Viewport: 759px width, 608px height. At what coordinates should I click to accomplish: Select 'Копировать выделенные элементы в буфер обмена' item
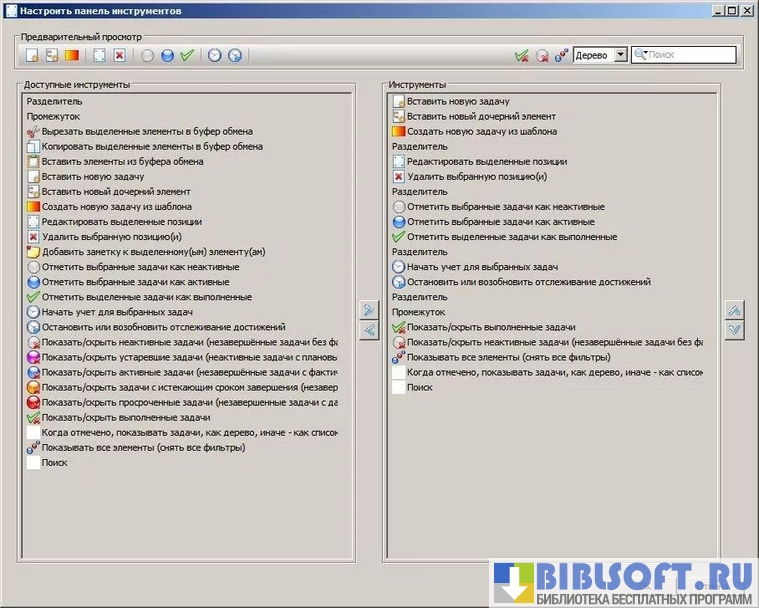[x=152, y=146]
